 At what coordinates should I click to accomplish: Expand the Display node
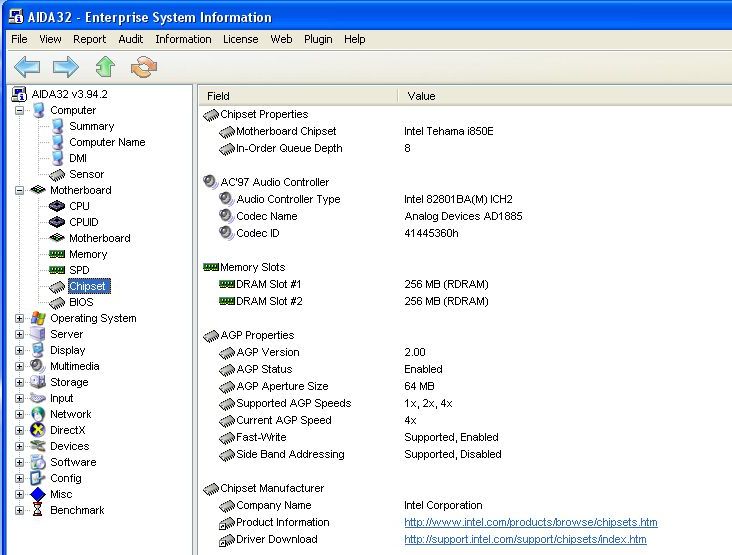19,350
